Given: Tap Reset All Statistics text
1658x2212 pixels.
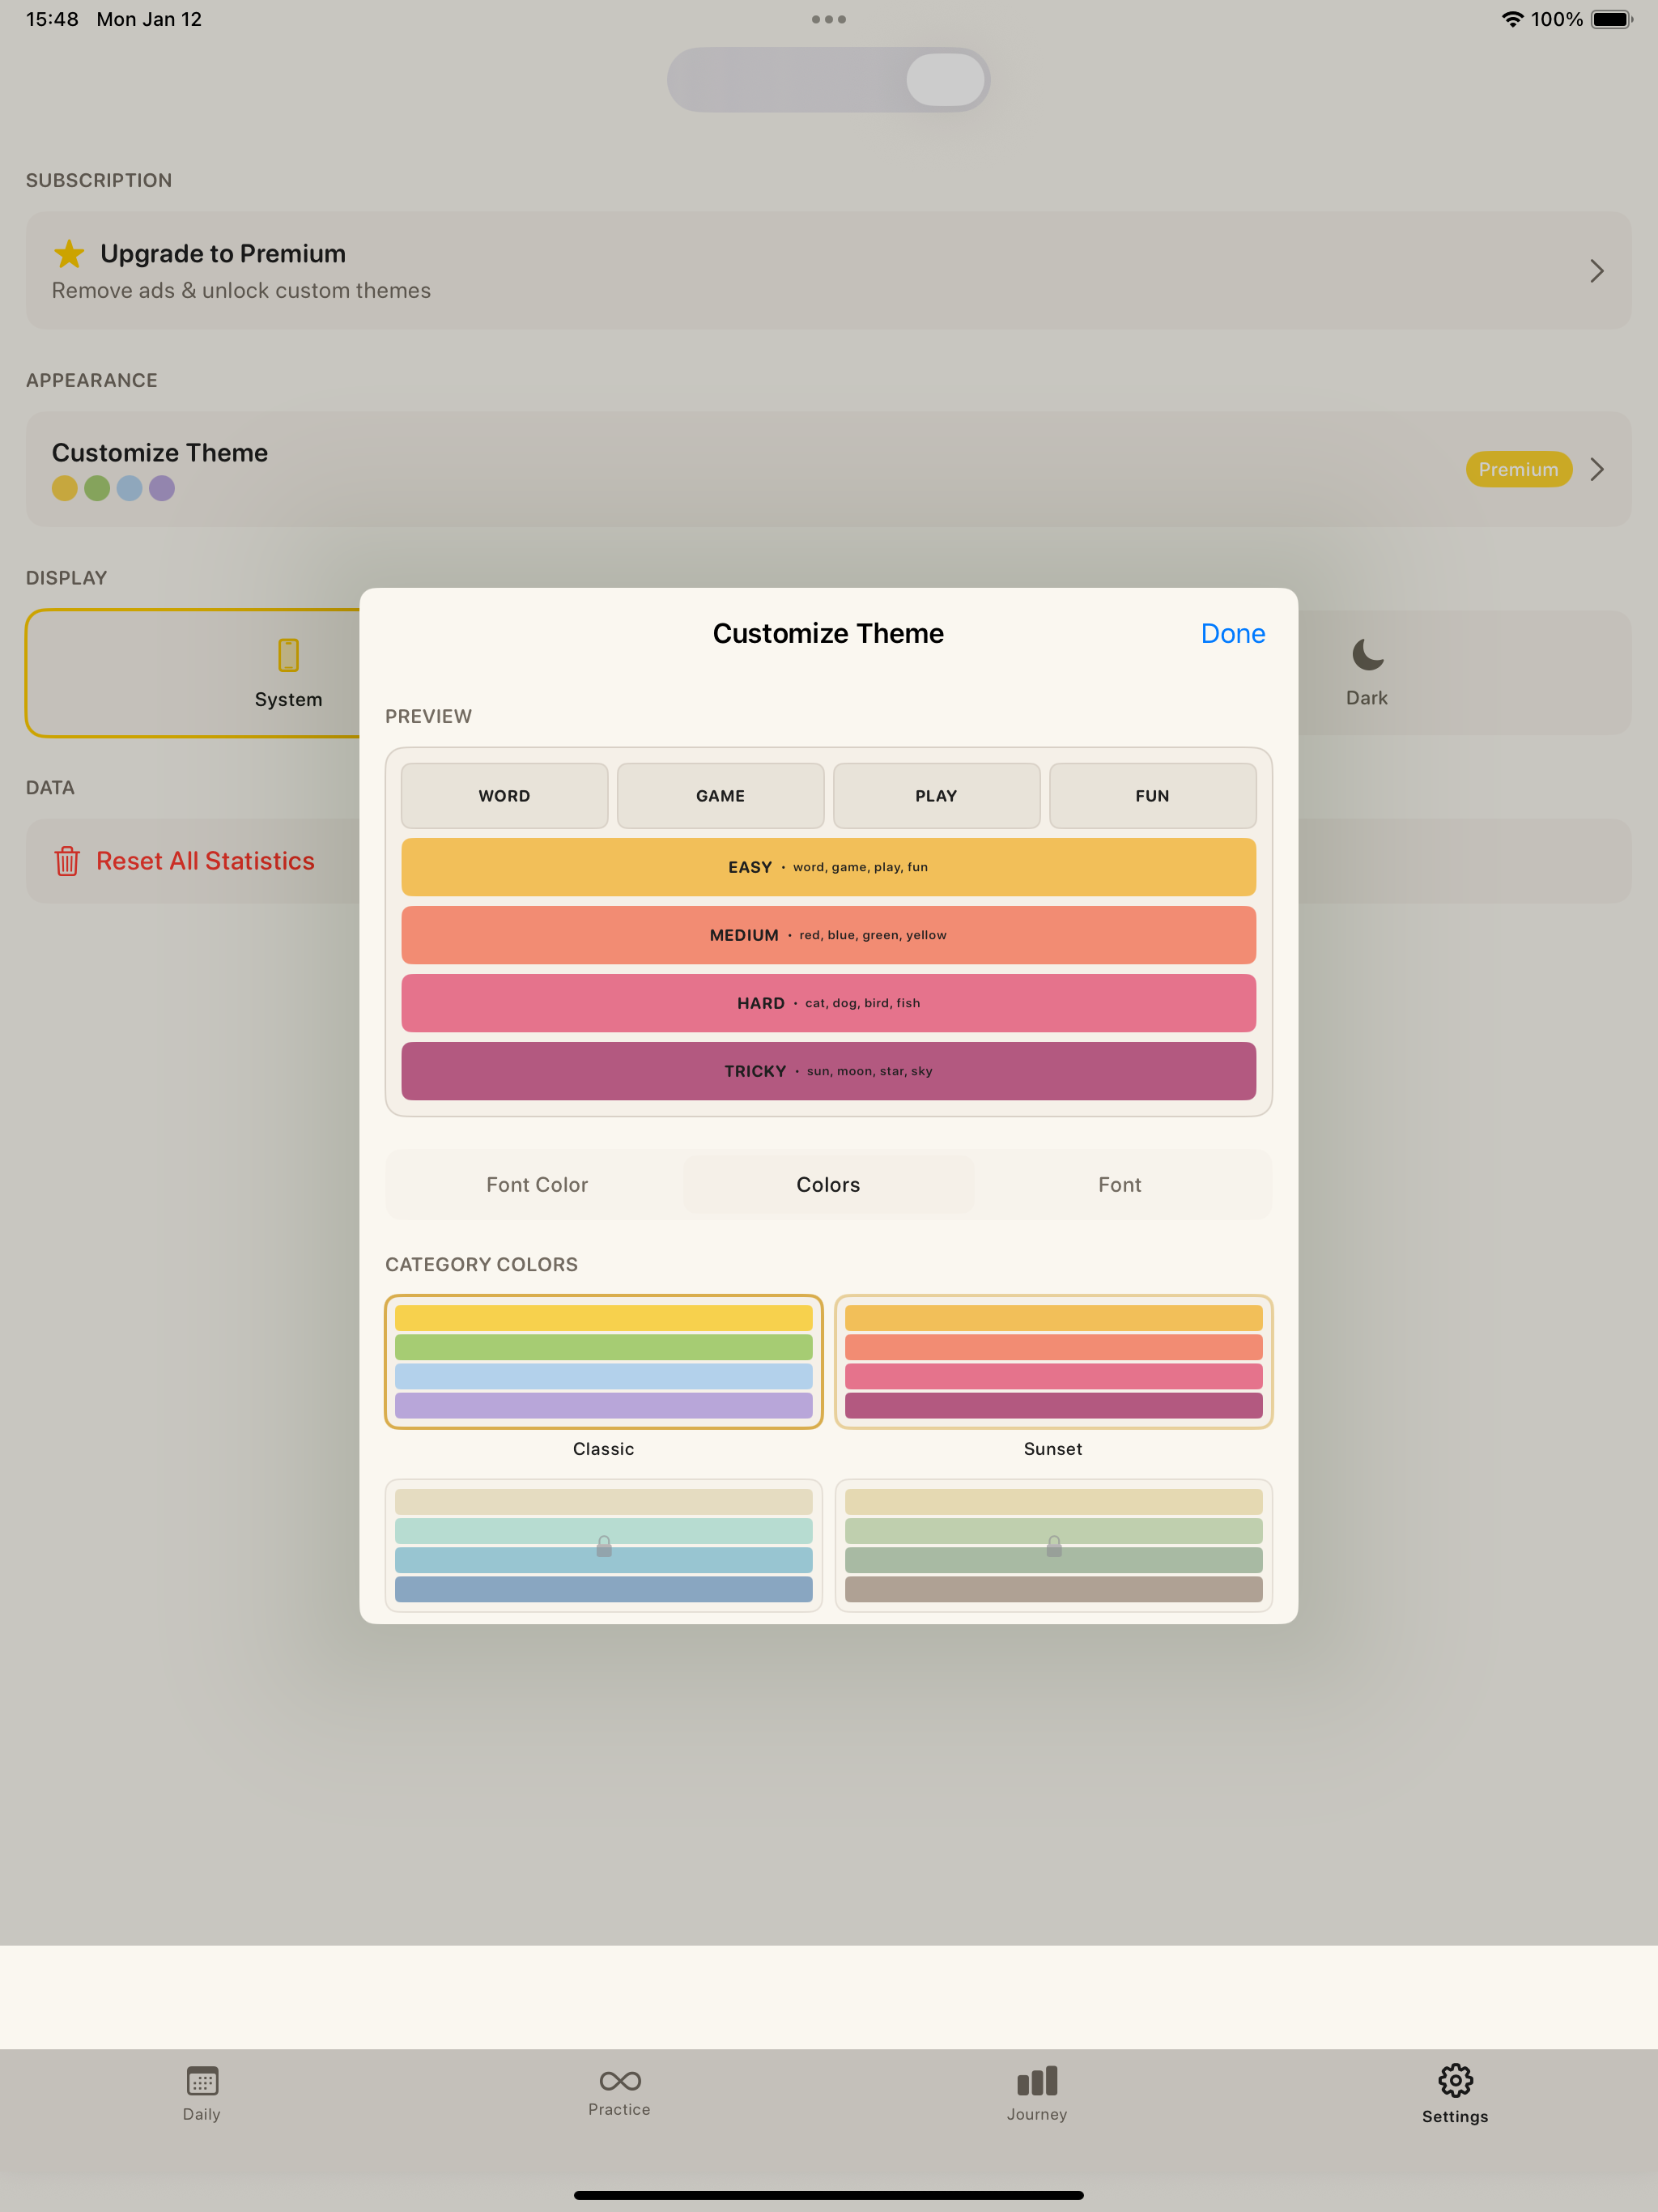Looking at the screenshot, I should coord(205,861).
